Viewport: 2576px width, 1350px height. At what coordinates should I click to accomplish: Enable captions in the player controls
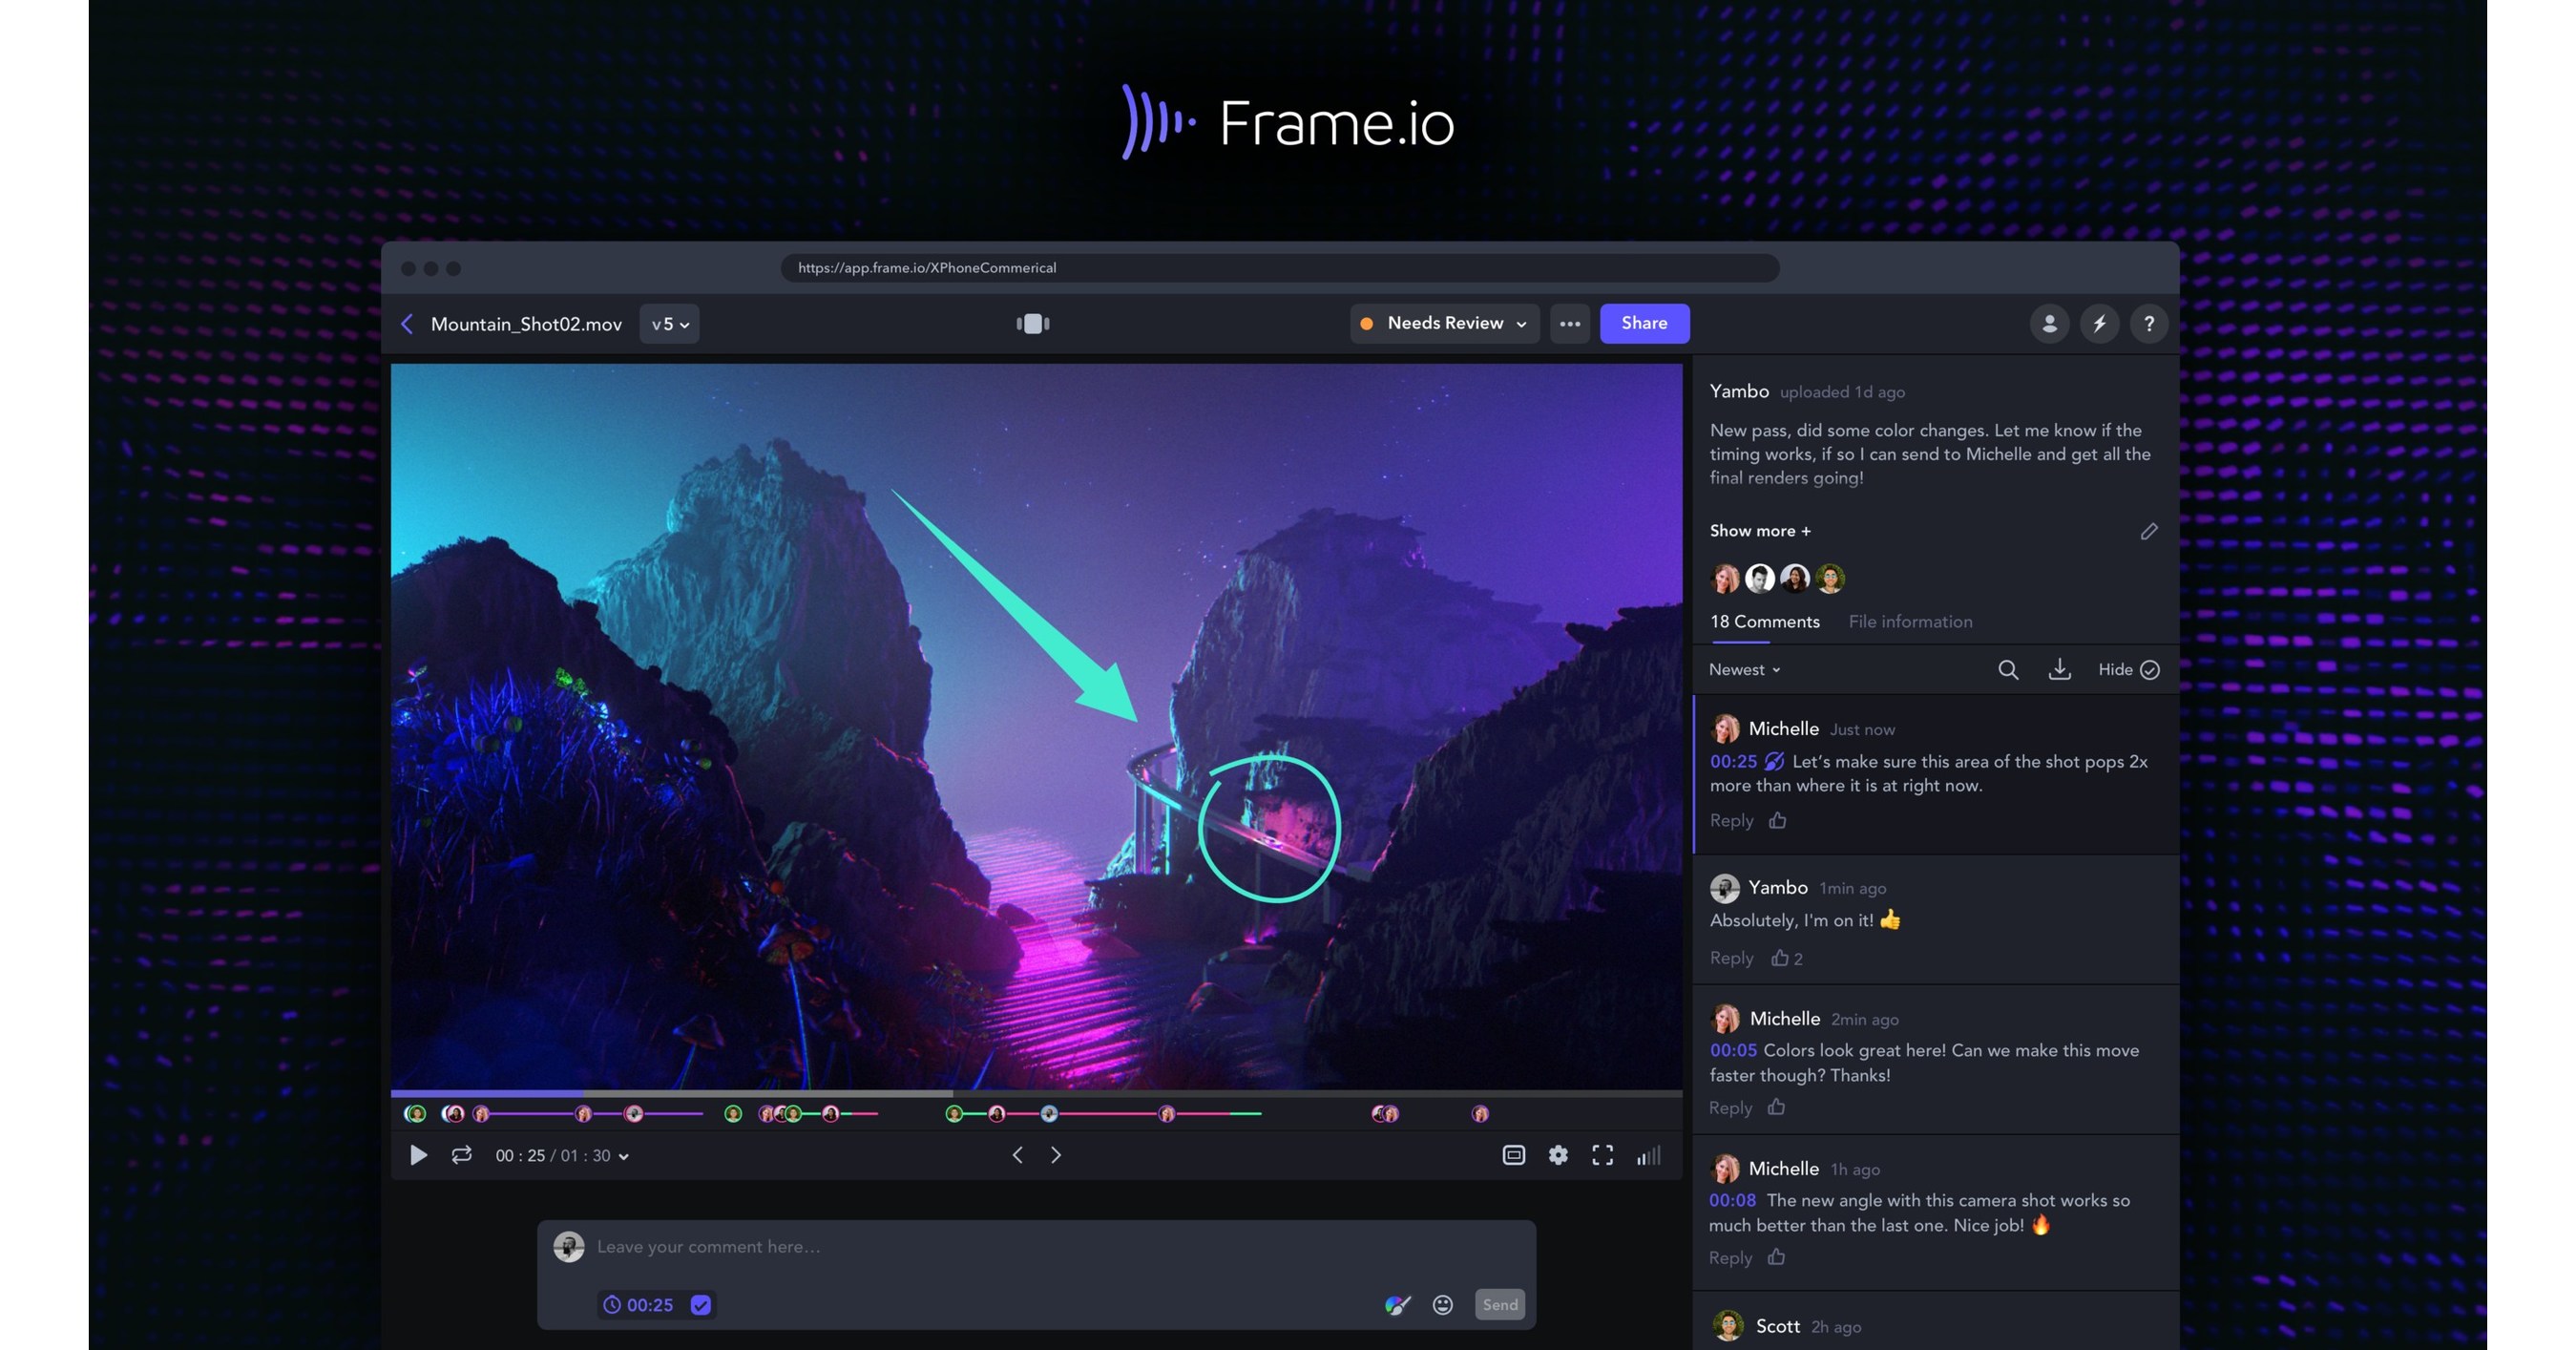1513,1155
